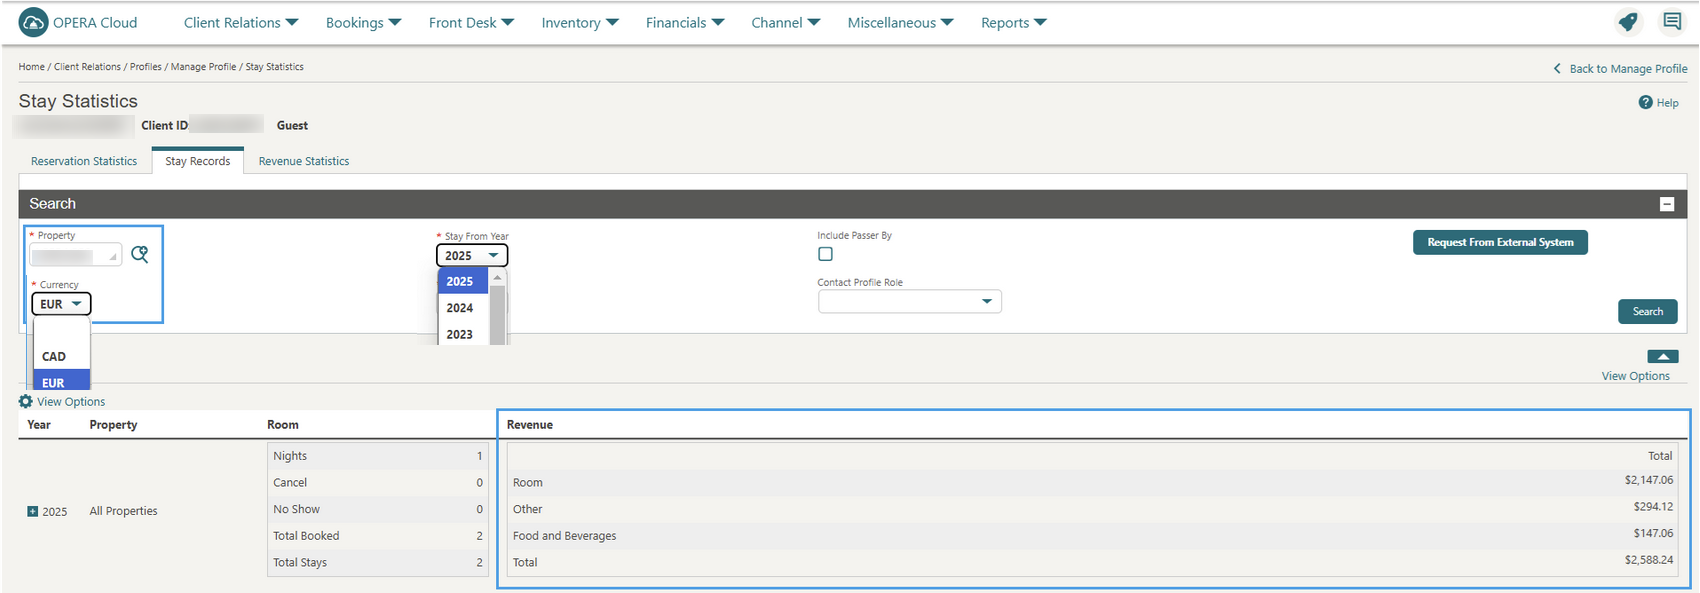Click the Total Stays row label

click(x=300, y=563)
